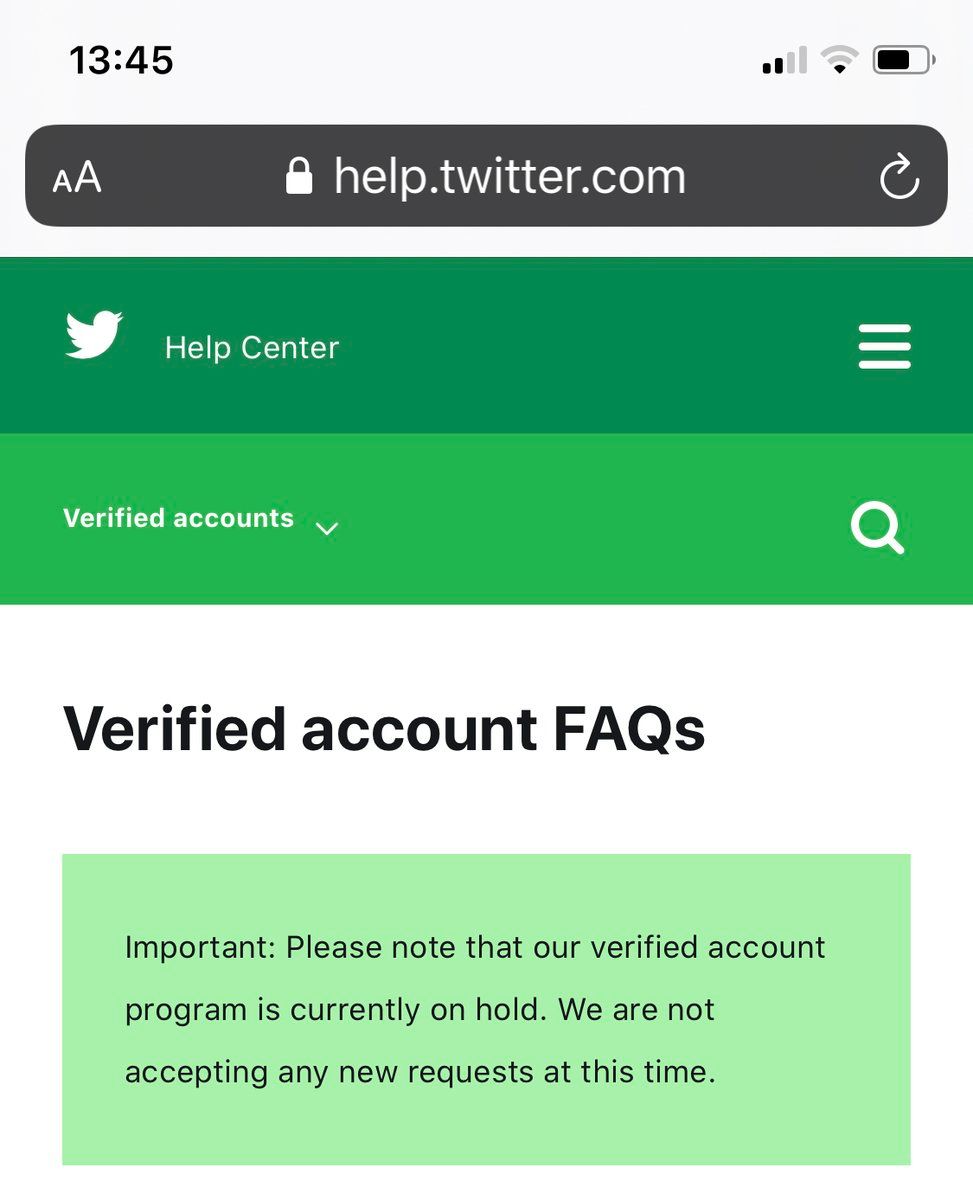
Task: Go to the Help Center home link
Action: (x=252, y=348)
